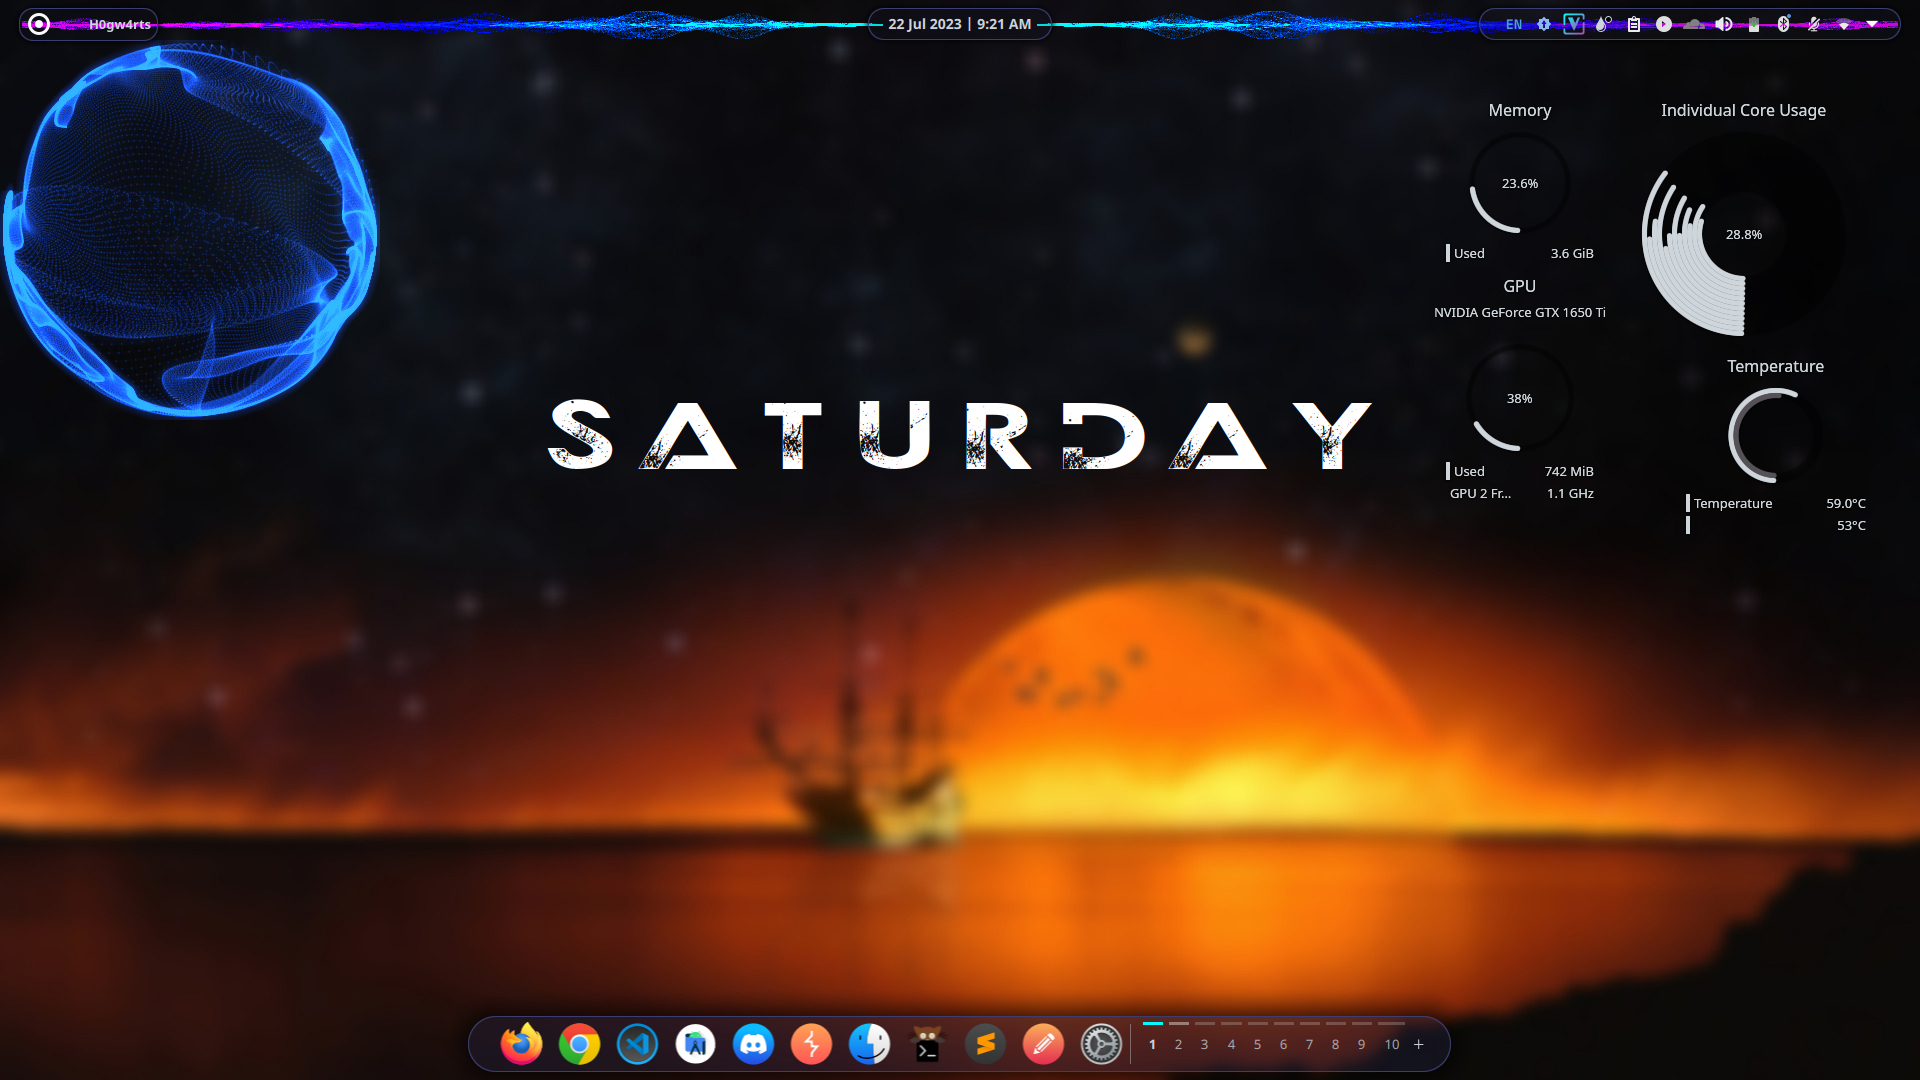Open the H0gw4rts application launcher
The height and width of the screenshot is (1080, 1920).
pyautogui.click(x=90, y=24)
